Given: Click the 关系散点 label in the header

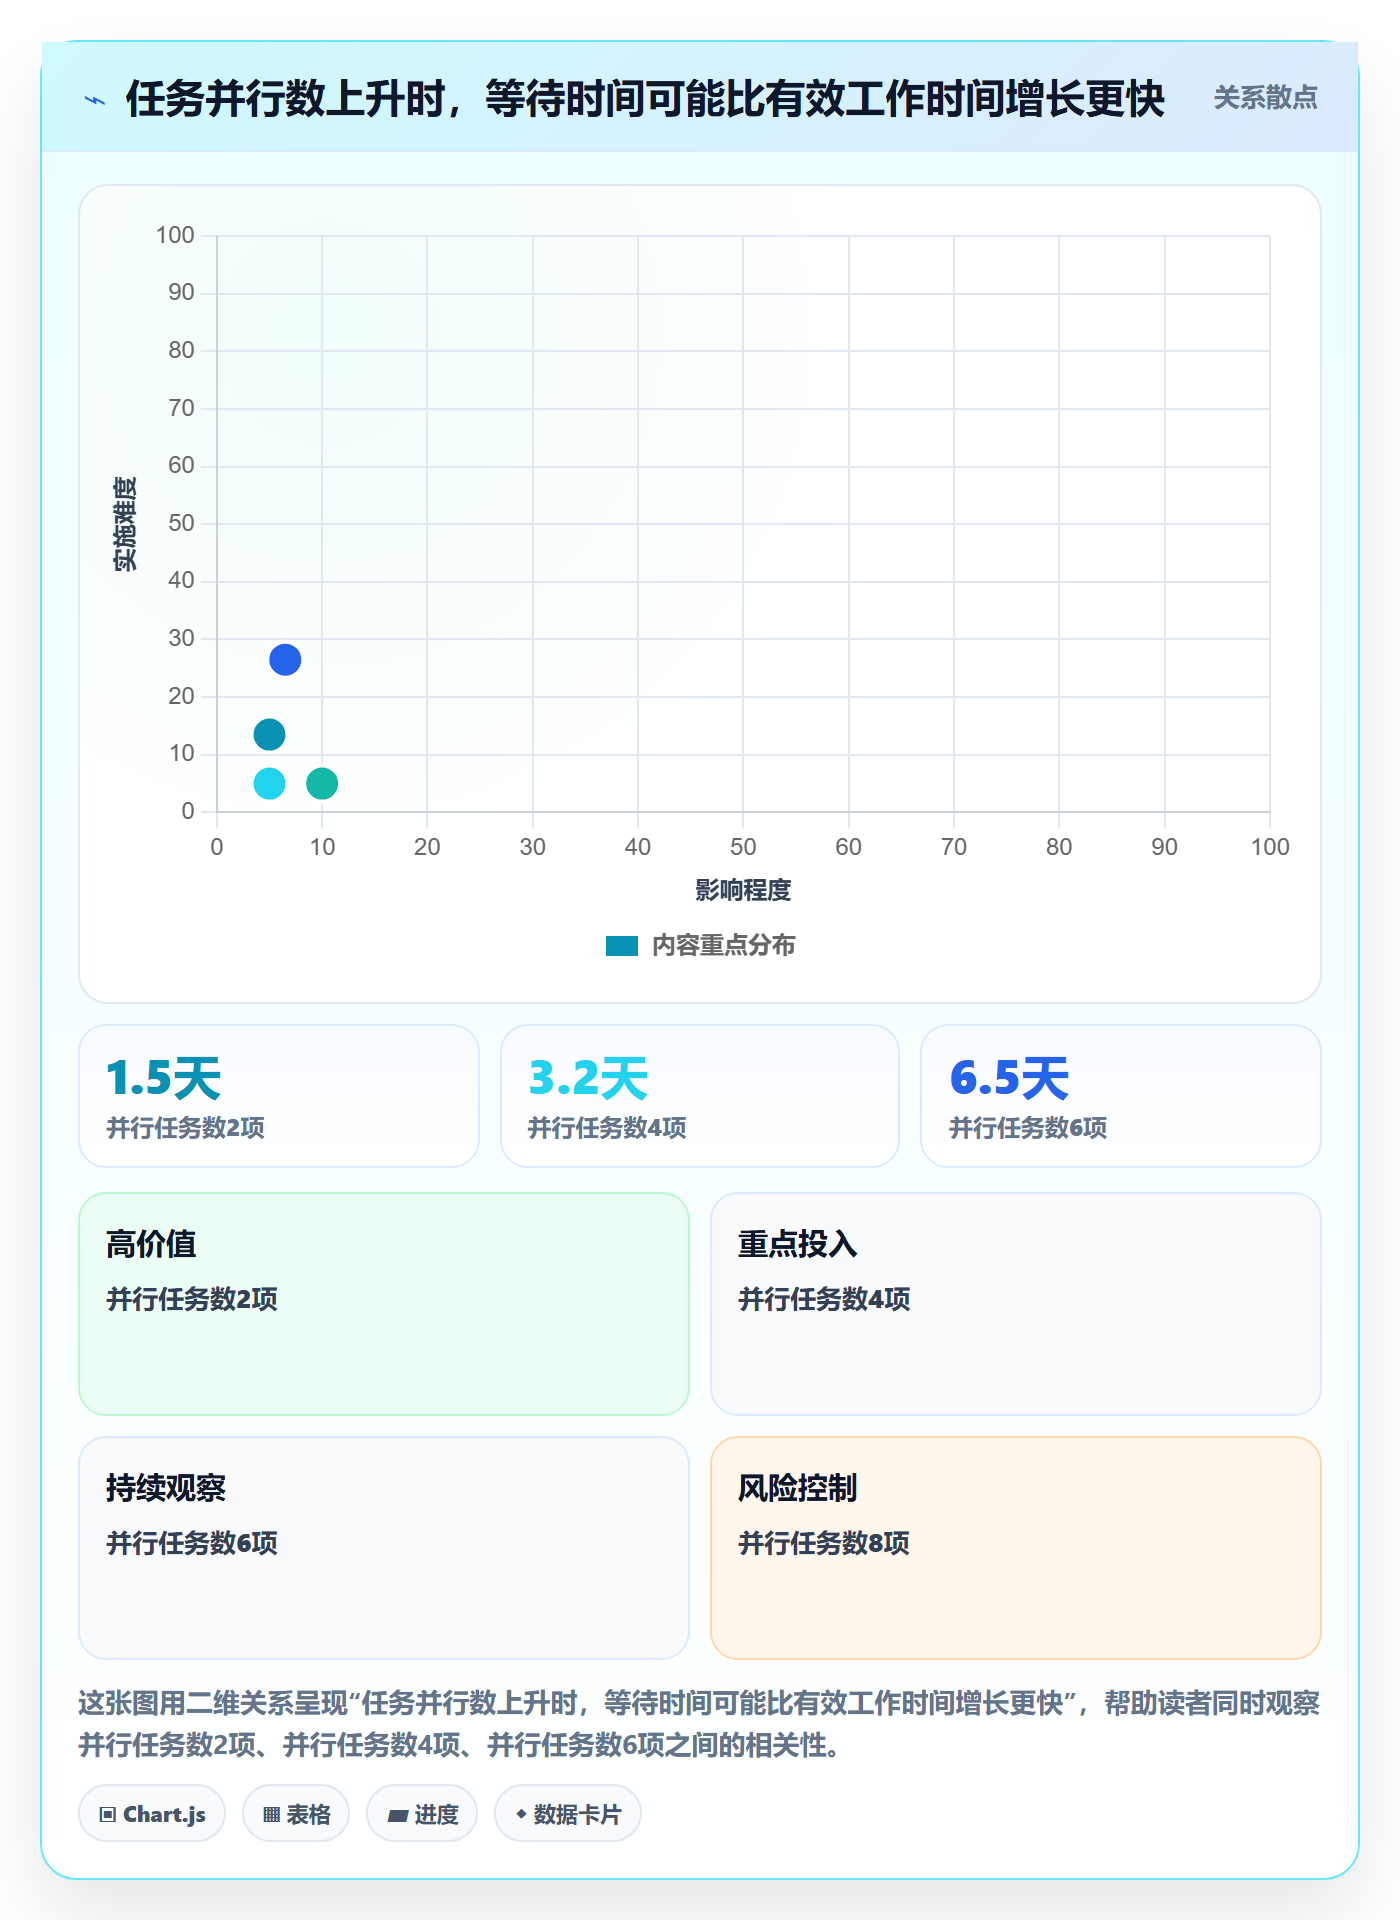Looking at the screenshot, I should coord(1265,98).
